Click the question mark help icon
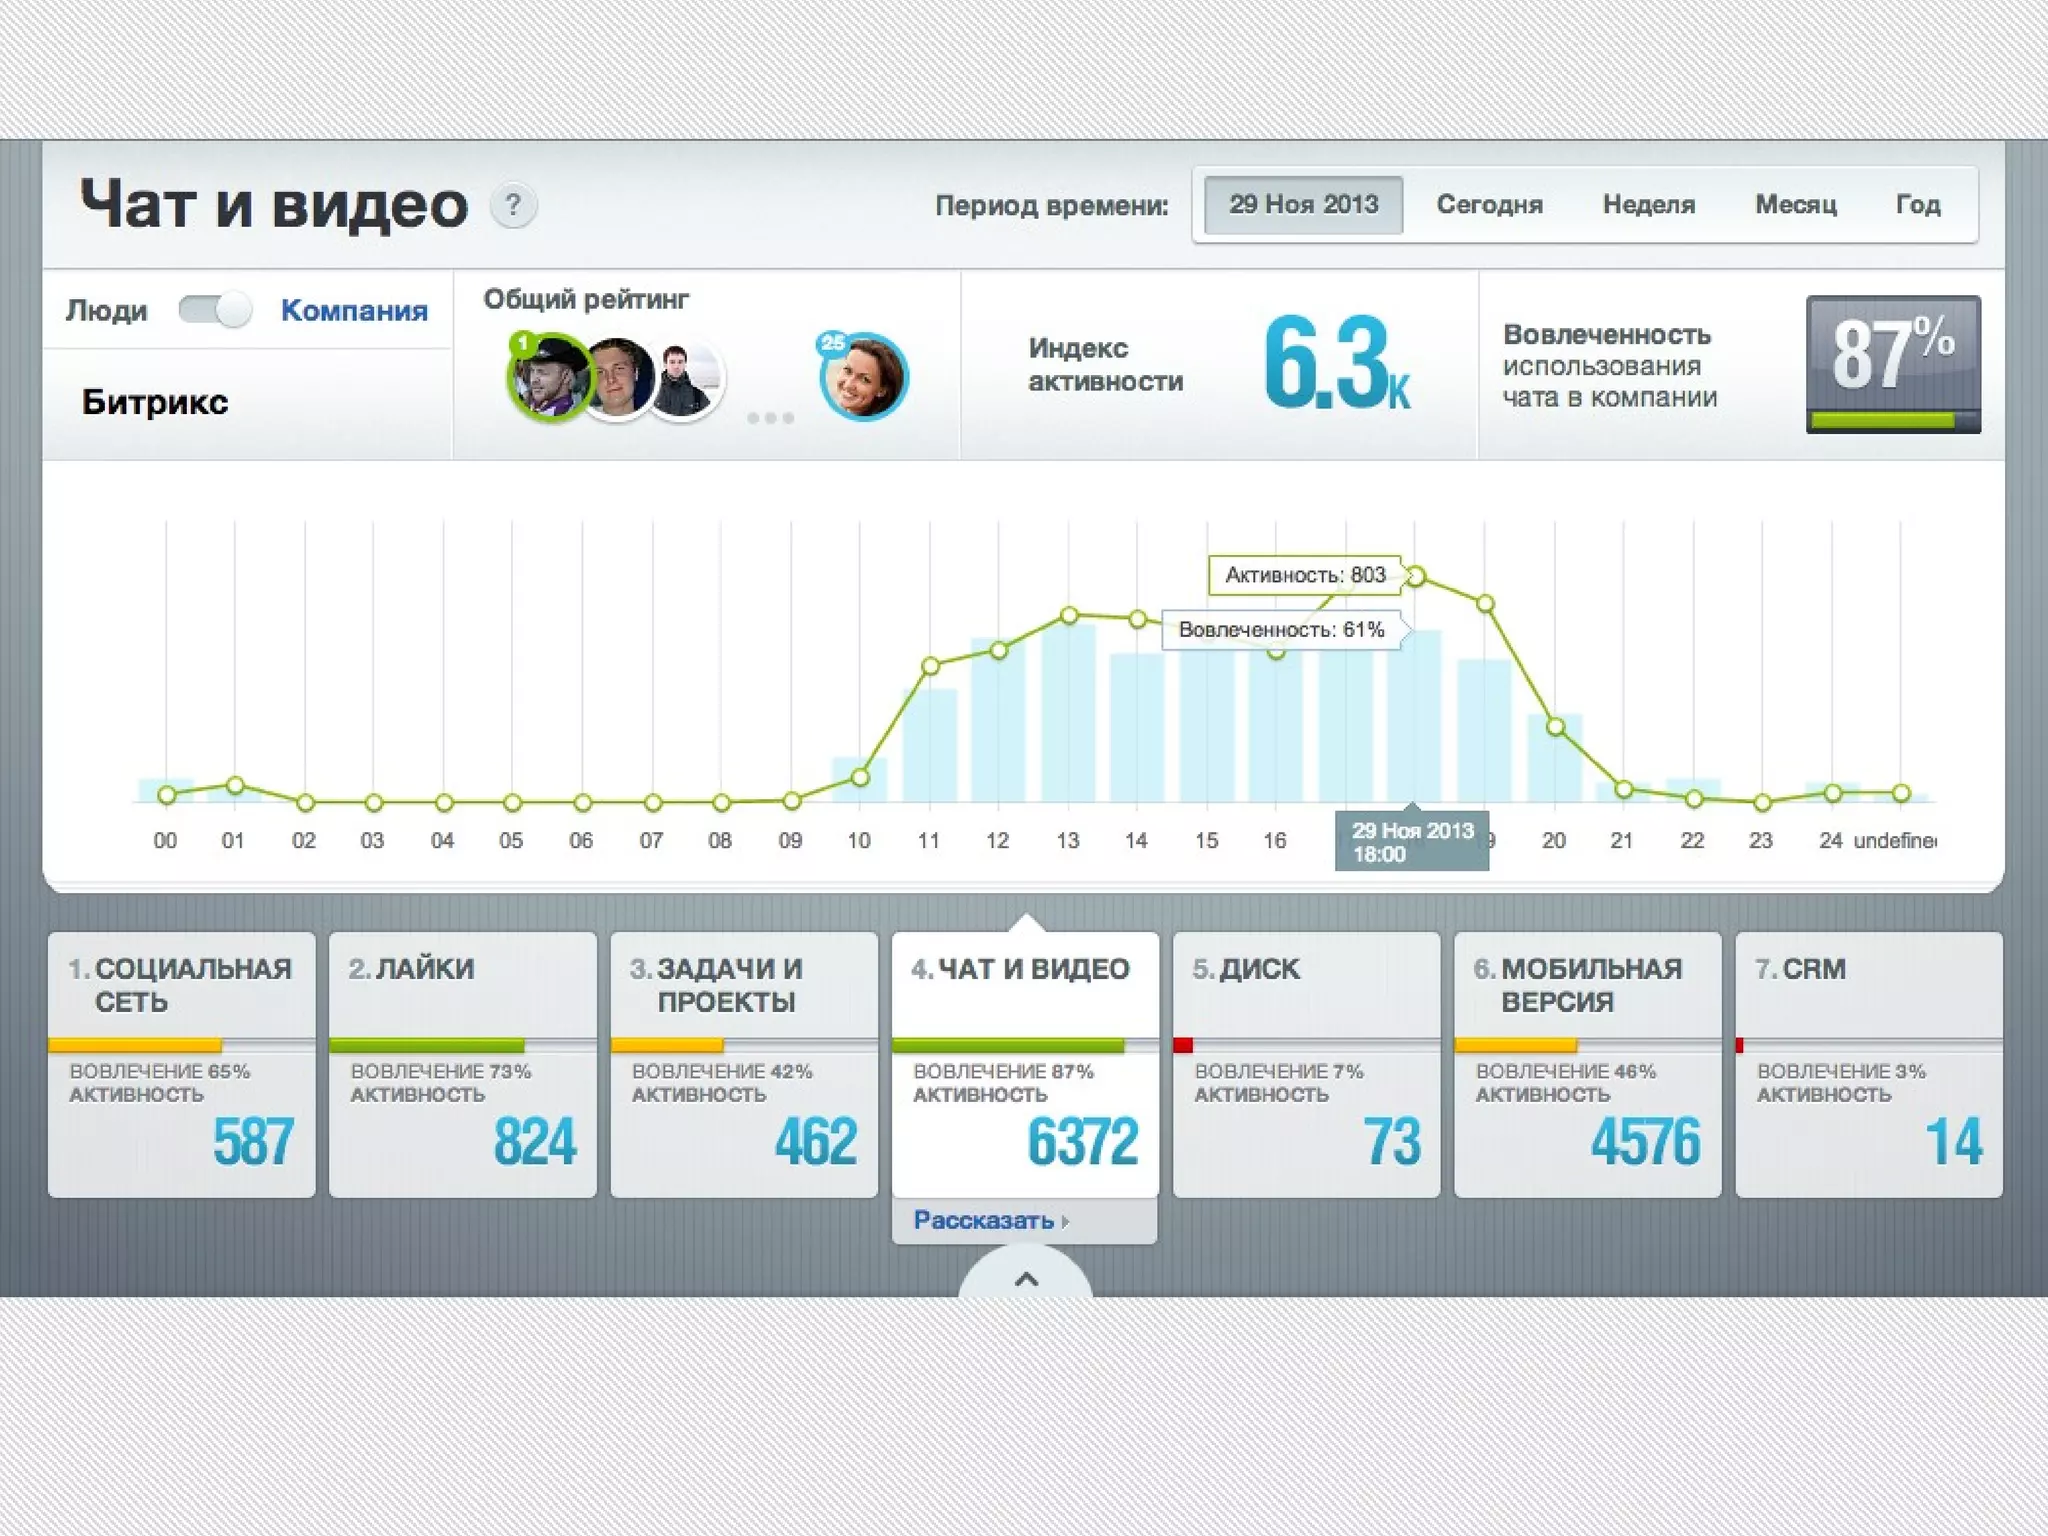Screen dimensions: 2048x1536 [513, 206]
